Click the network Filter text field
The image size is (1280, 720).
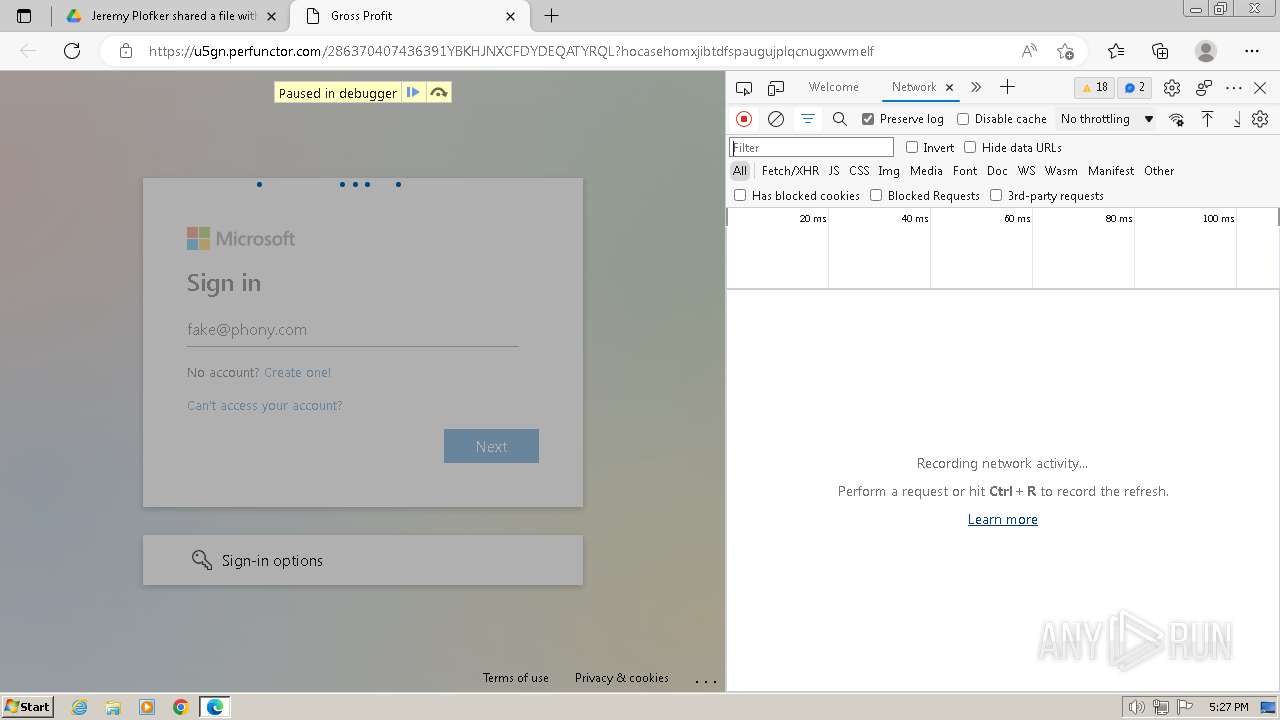(812, 147)
